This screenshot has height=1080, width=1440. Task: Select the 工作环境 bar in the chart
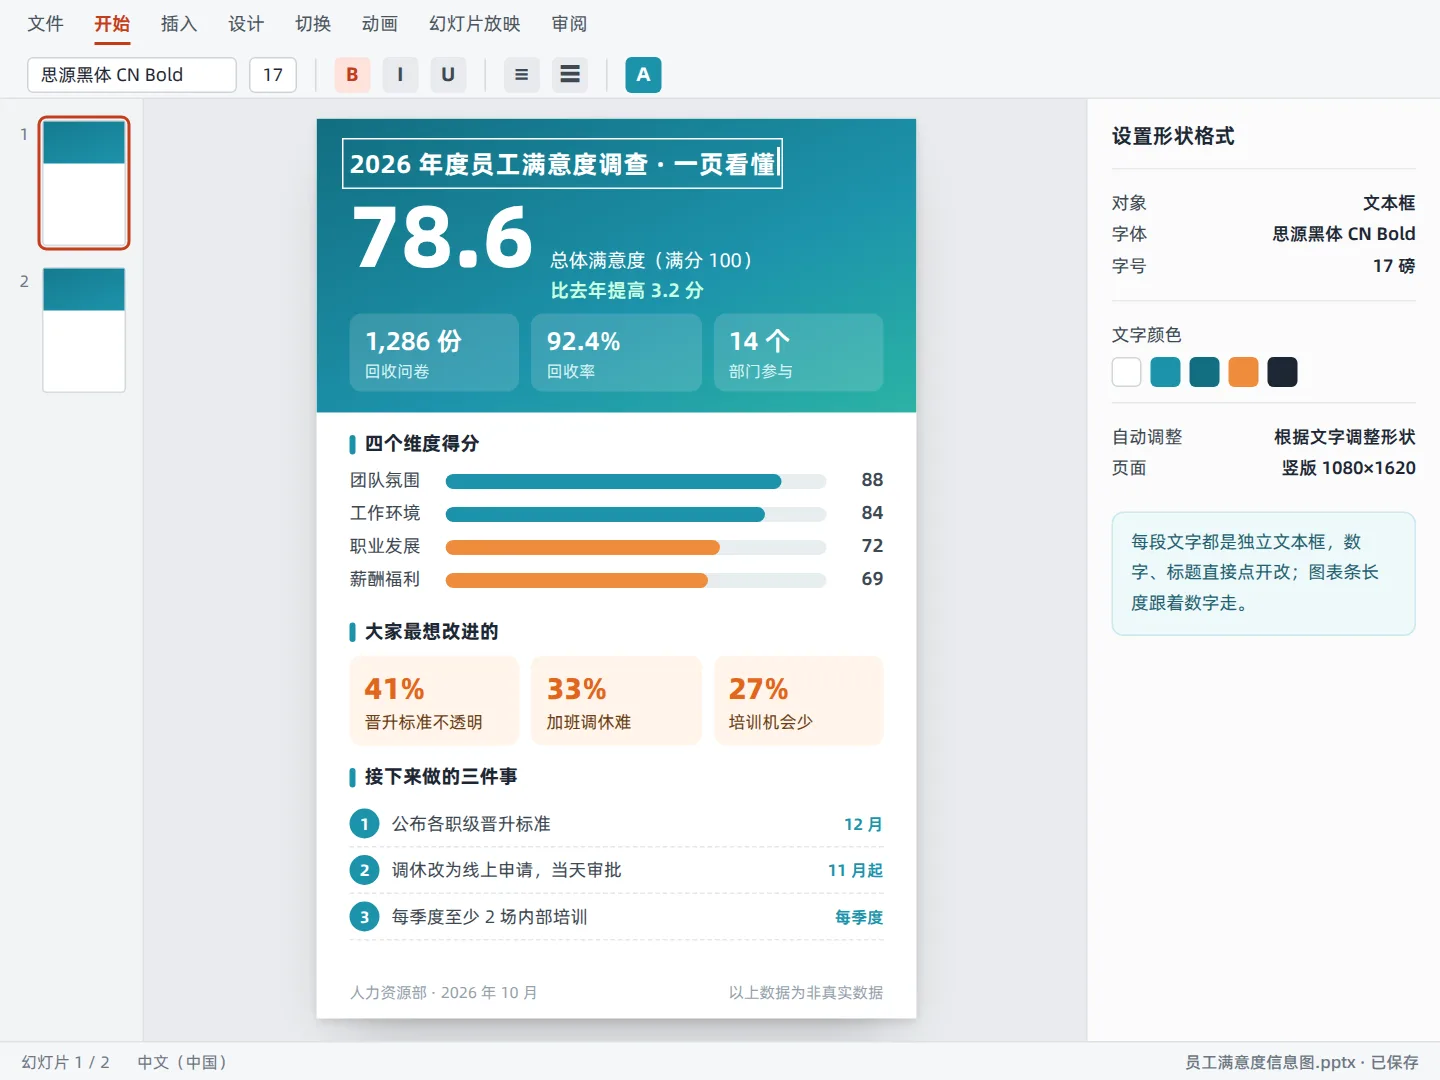point(605,515)
